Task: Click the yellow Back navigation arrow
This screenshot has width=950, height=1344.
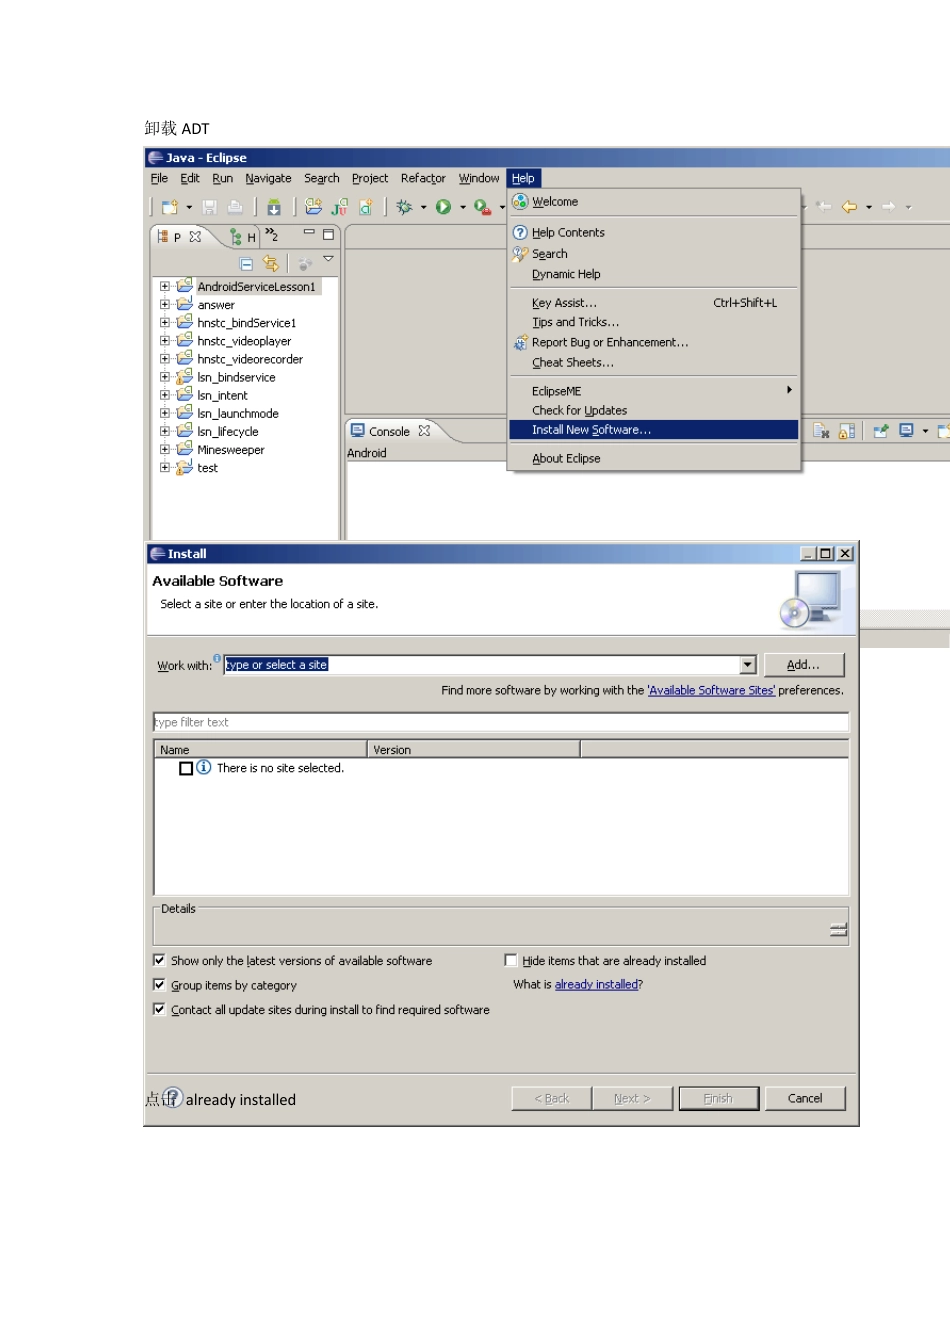Action: click(x=849, y=207)
